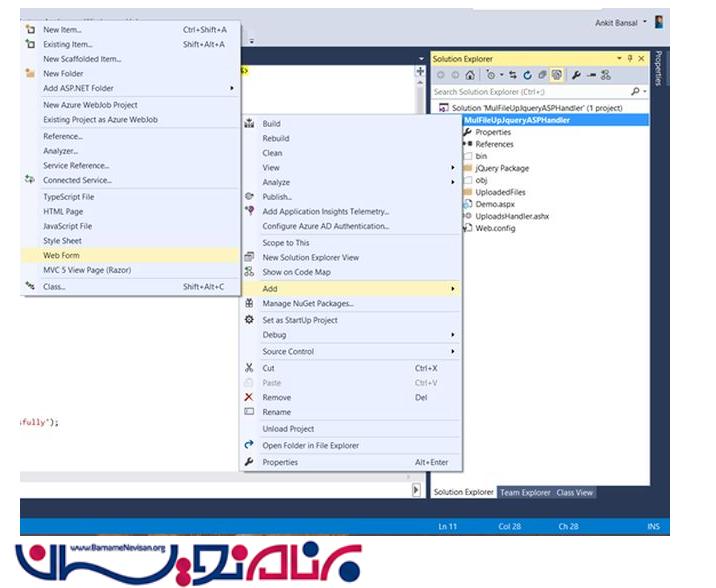Select the UploadedFiles folder
Image resolution: width=716 pixels, height=588 pixels.
tap(500, 192)
